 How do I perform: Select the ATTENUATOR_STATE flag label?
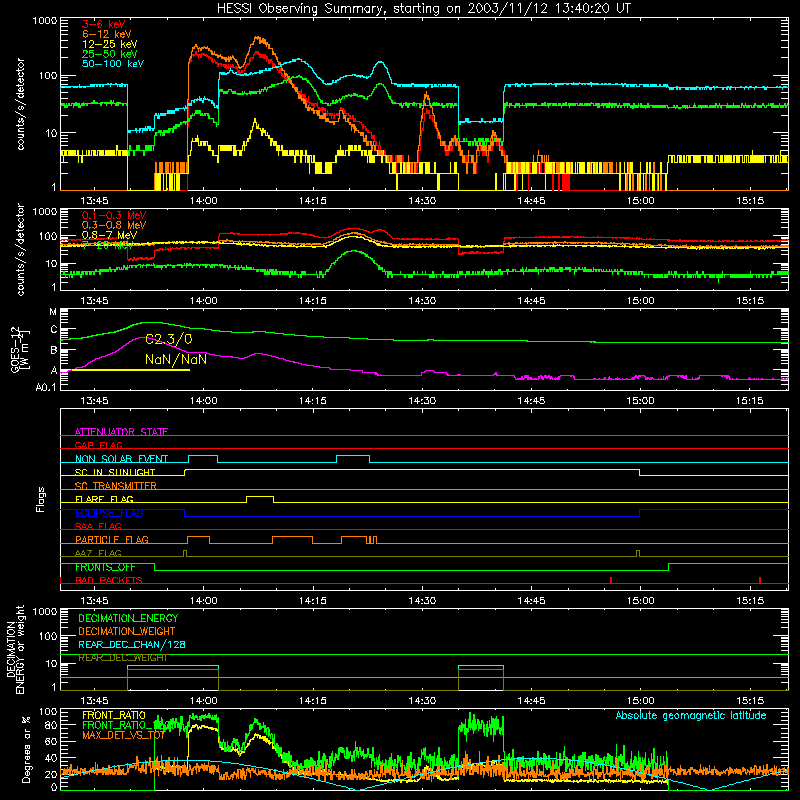[121, 432]
